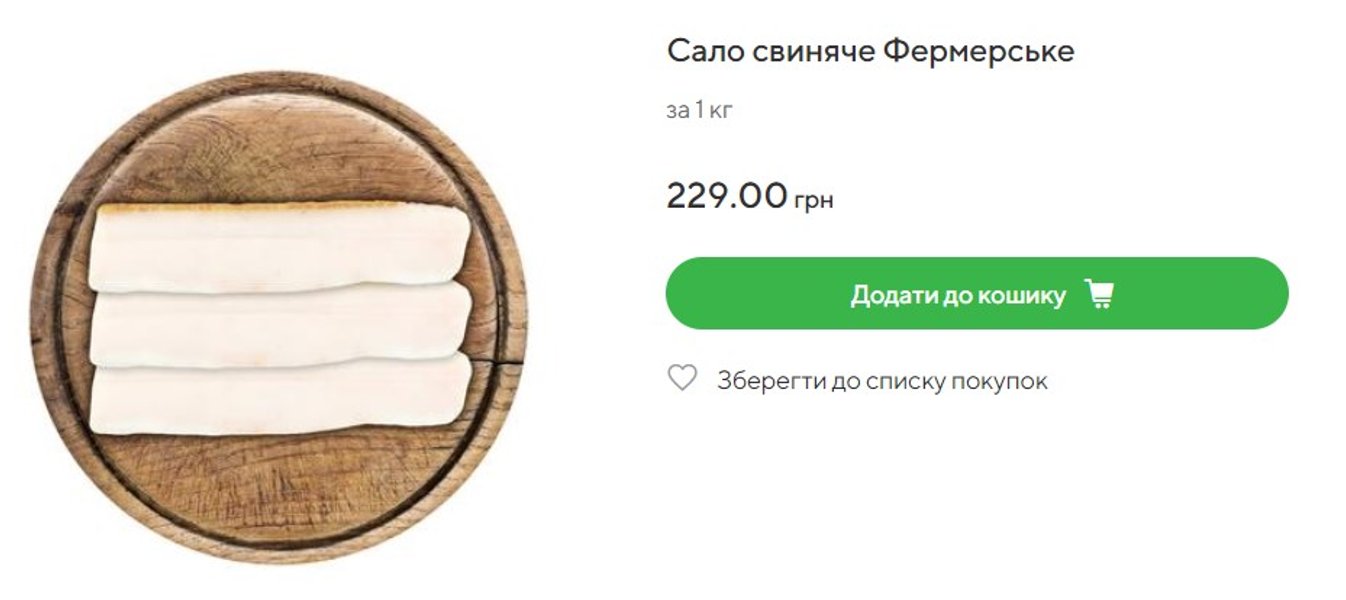Viewport: 1346px width, 600px height.
Task: Click the heart icon to favorite product
Action: [682, 378]
